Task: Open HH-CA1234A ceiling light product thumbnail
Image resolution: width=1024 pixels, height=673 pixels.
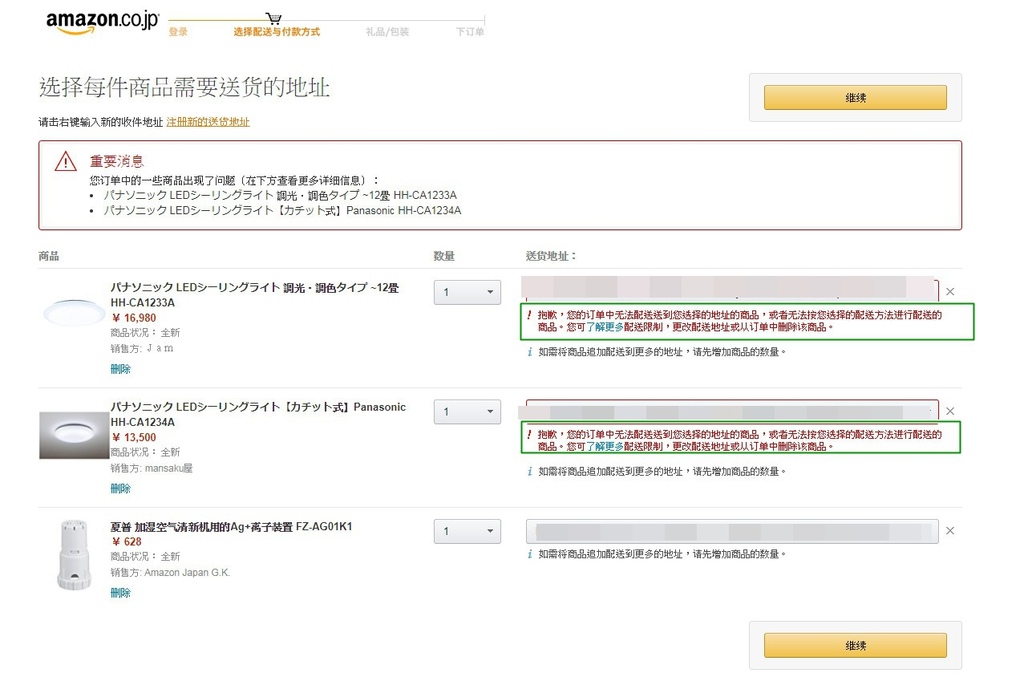Action: point(74,435)
